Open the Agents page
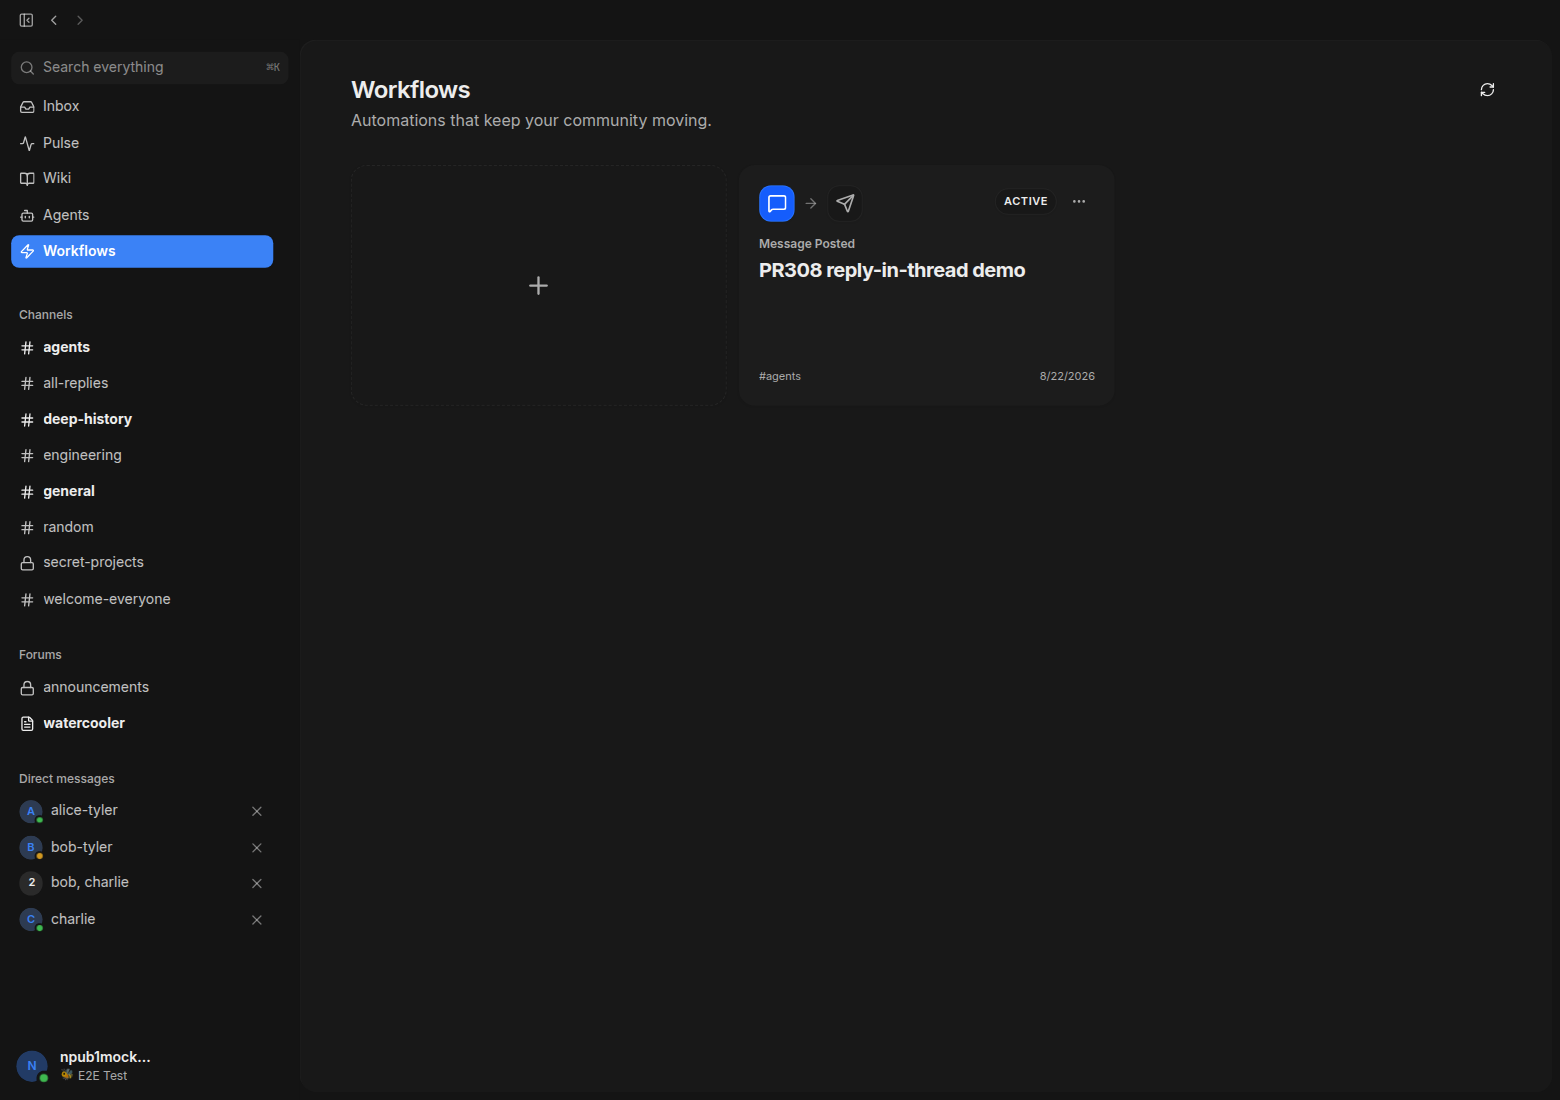The height and width of the screenshot is (1100, 1560). point(142,215)
